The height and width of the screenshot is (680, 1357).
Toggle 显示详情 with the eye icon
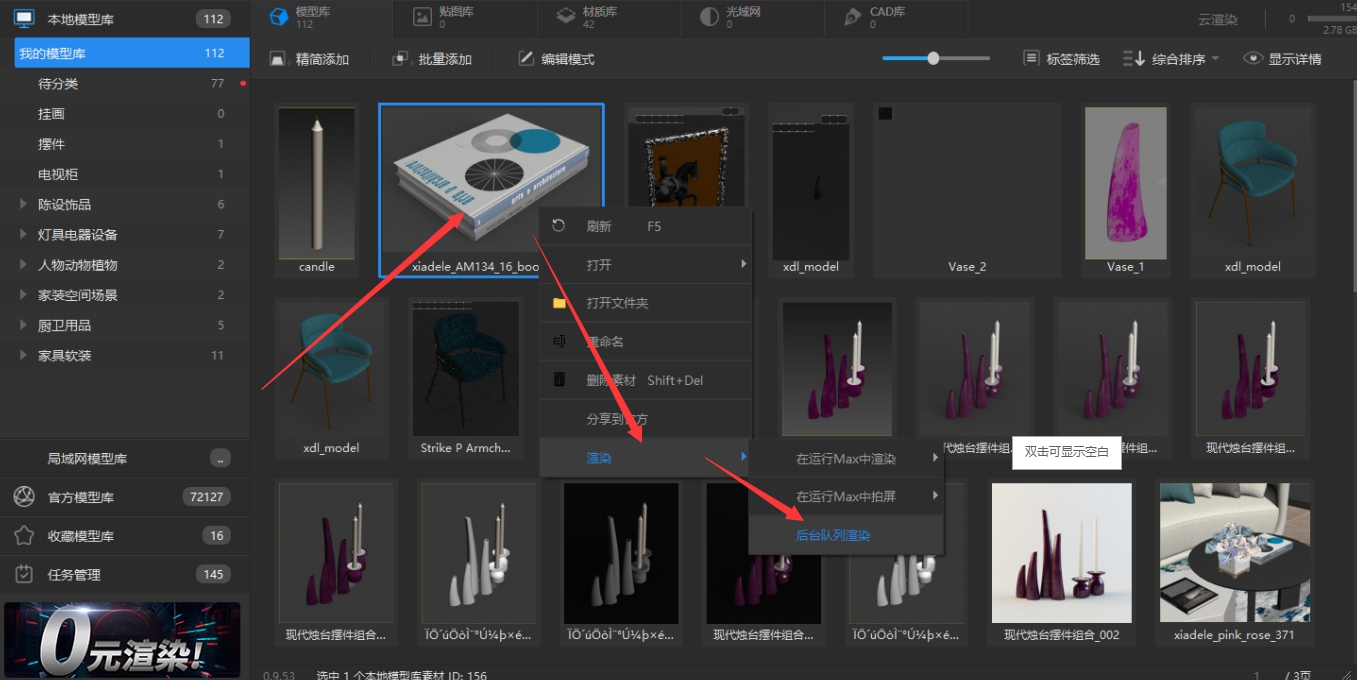pyautogui.click(x=1253, y=59)
